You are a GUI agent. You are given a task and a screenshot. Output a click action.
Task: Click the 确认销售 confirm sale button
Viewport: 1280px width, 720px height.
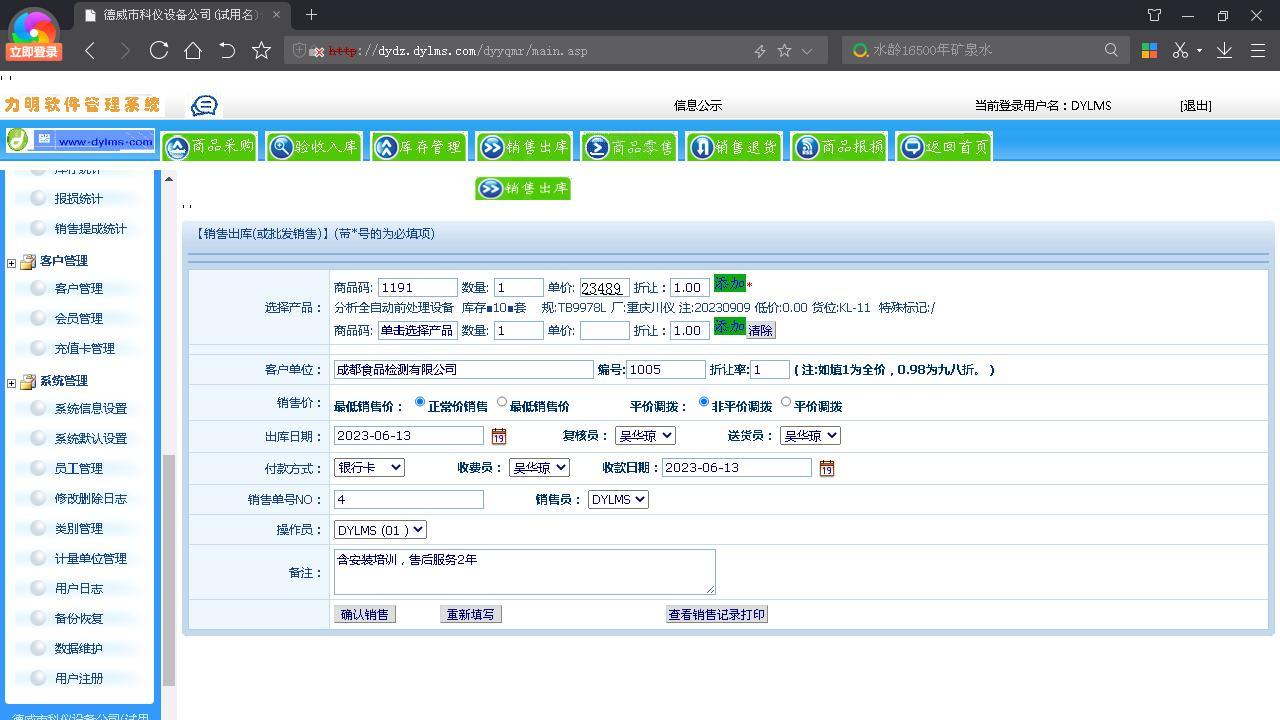(x=364, y=614)
